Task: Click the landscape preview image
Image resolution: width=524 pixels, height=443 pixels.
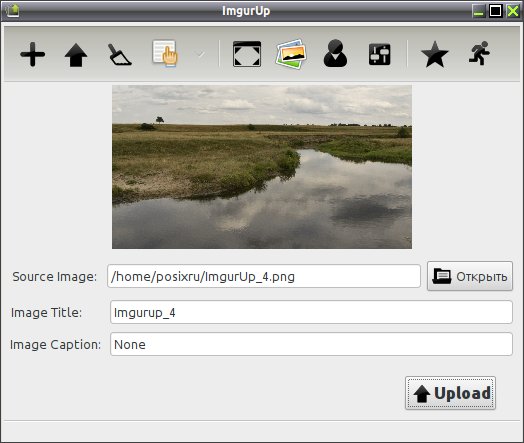Action: [262, 167]
